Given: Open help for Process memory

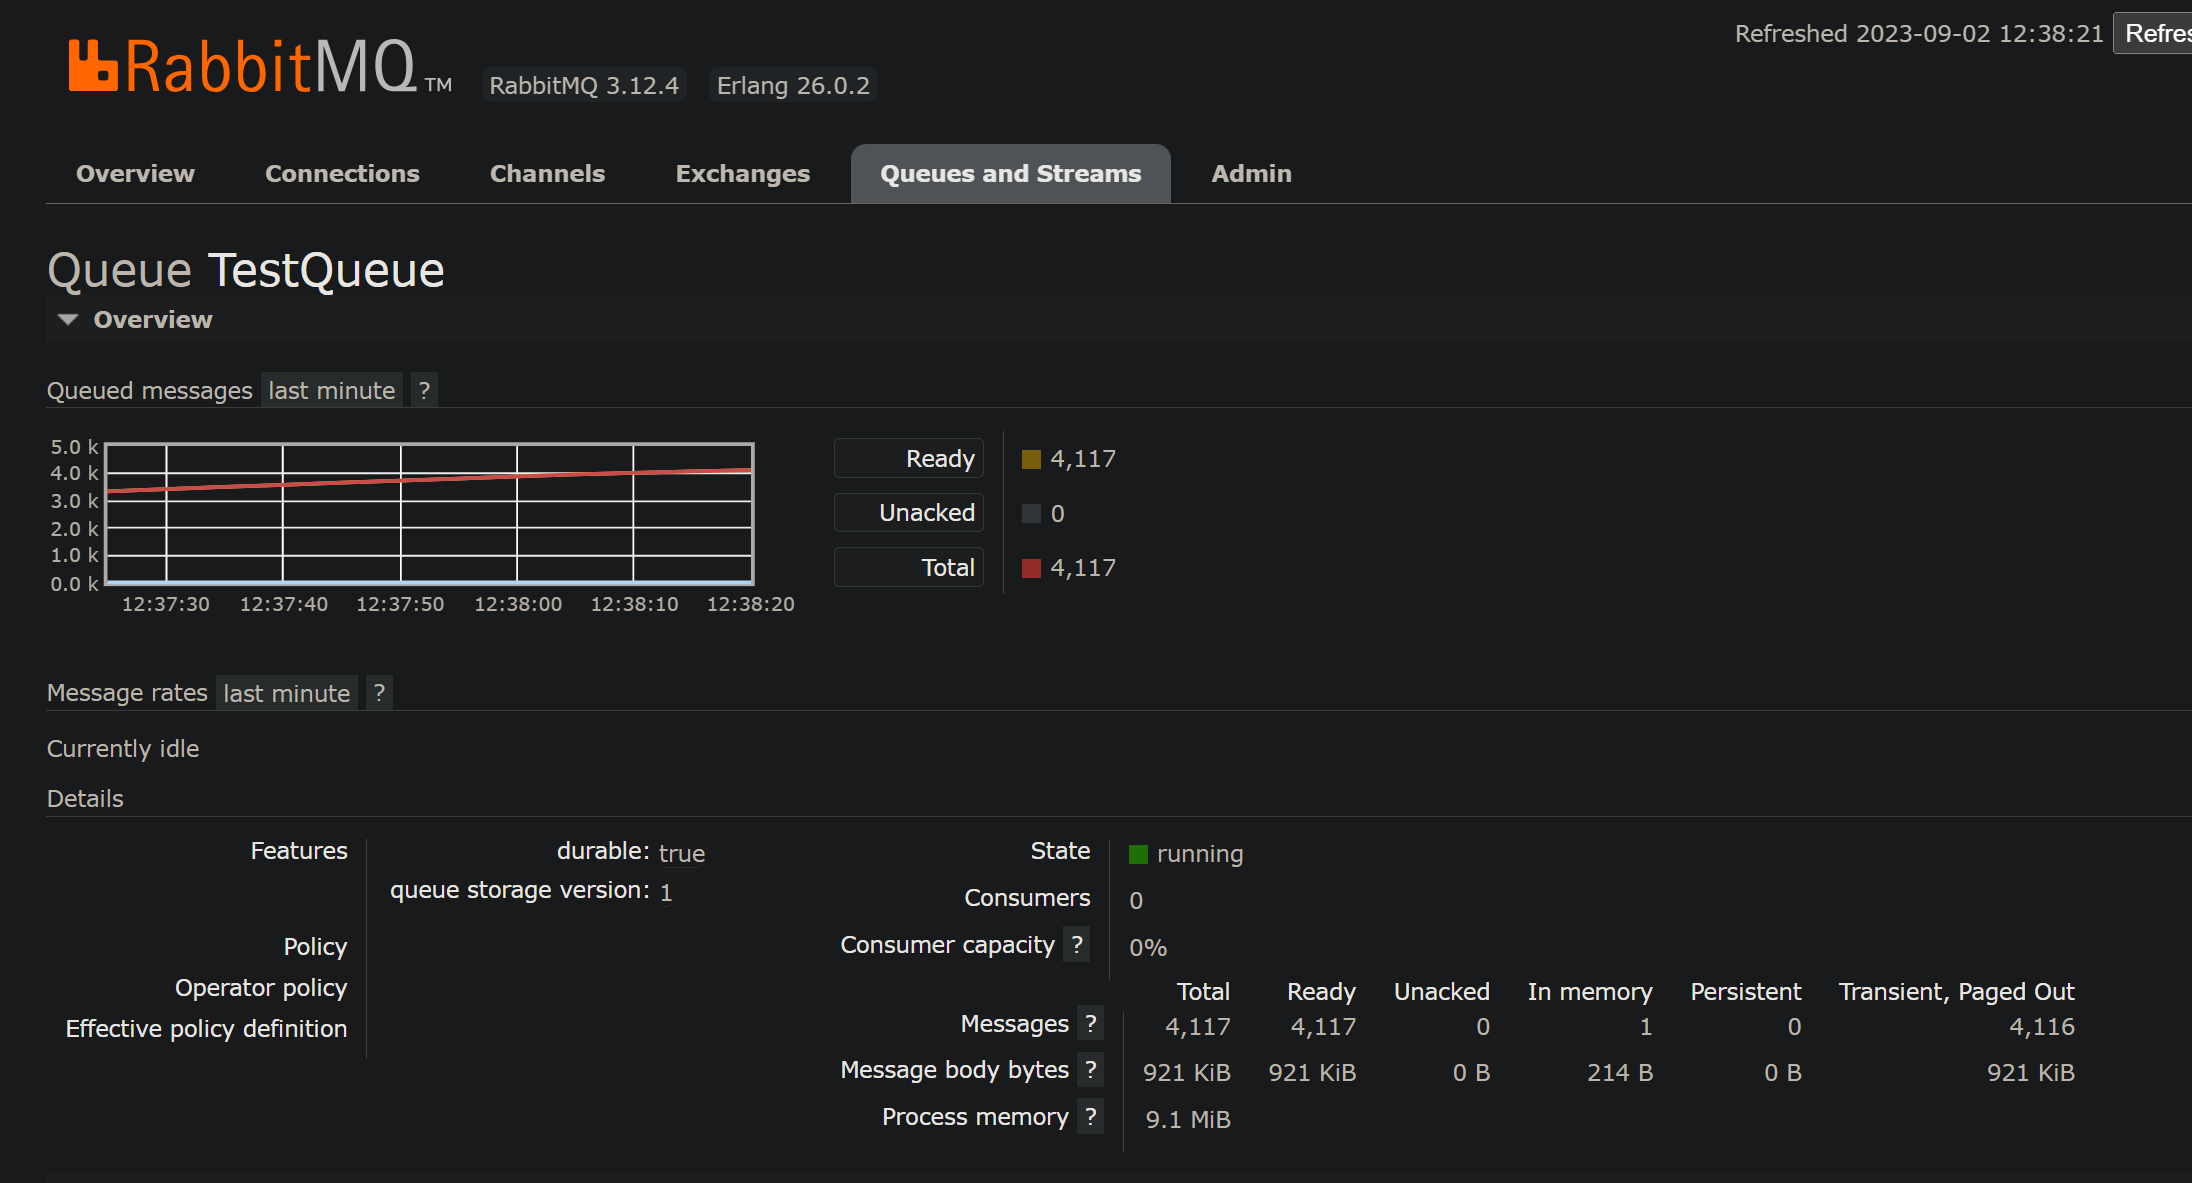Looking at the screenshot, I should tap(1090, 1117).
